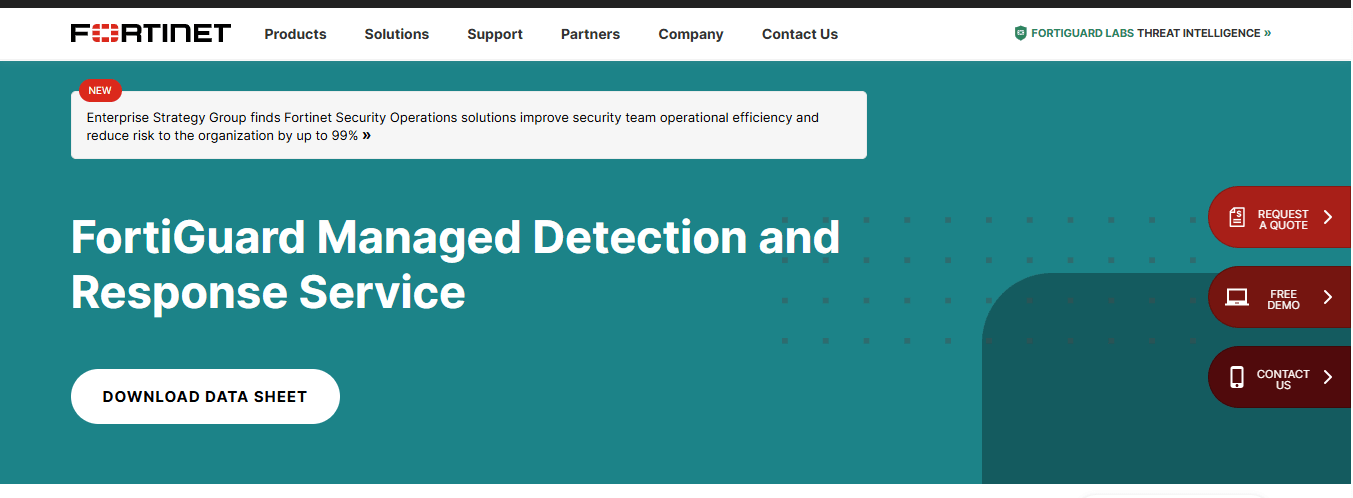Click the double arrow after 99%

click(x=367, y=136)
